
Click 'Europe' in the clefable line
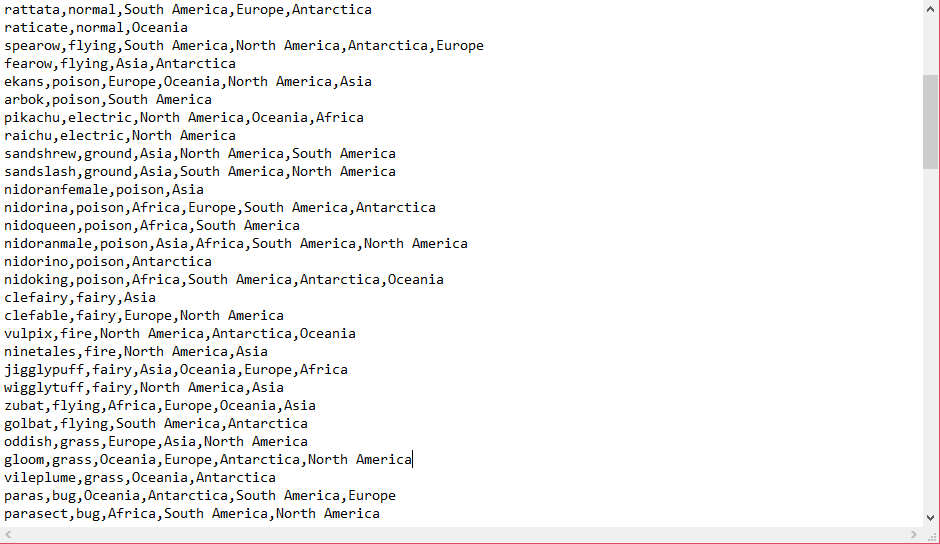[x=147, y=315]
